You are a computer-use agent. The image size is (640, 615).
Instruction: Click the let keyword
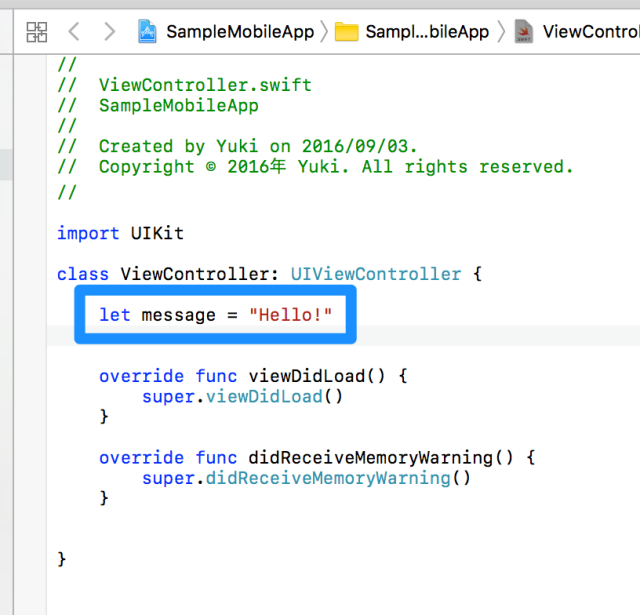click(115, 315)
